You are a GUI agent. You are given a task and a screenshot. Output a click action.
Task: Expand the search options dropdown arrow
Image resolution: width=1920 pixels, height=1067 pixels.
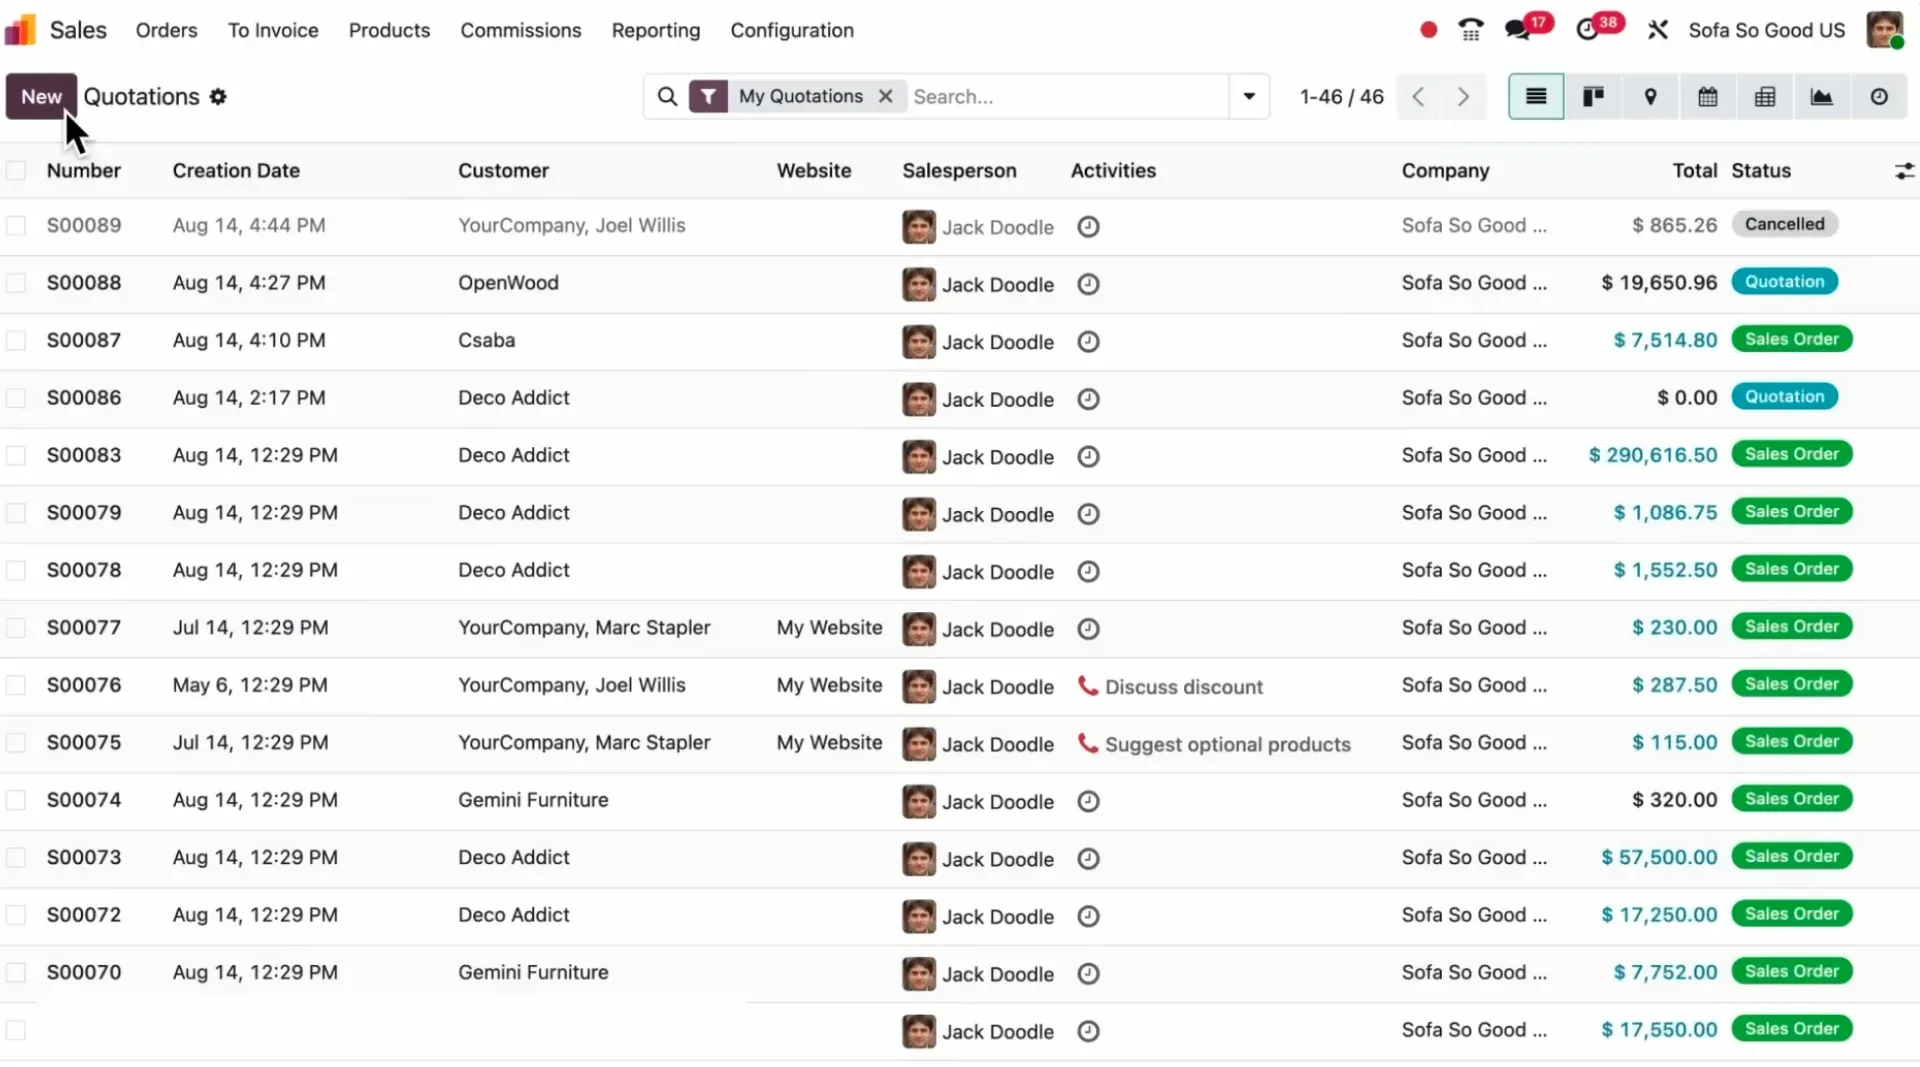[x=1249, y=97]
